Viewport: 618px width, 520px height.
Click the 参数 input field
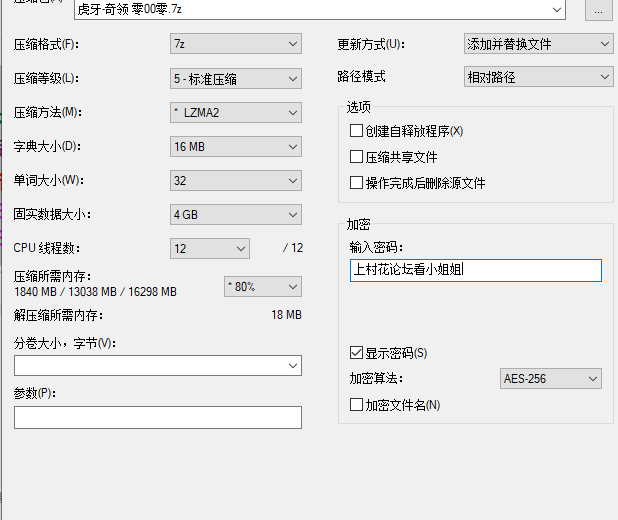point(157,417)
